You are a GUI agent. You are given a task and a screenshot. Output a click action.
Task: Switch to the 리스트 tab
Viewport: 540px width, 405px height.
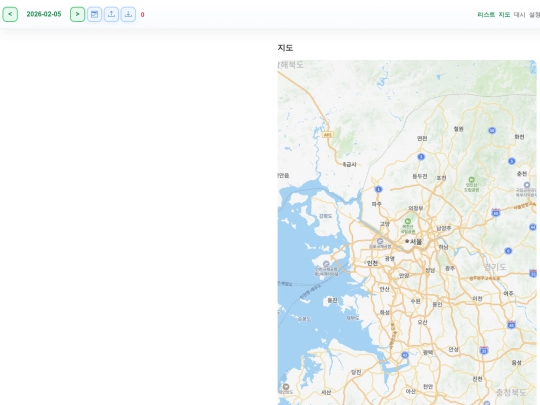pyautogui.click(x=486, y=14)
